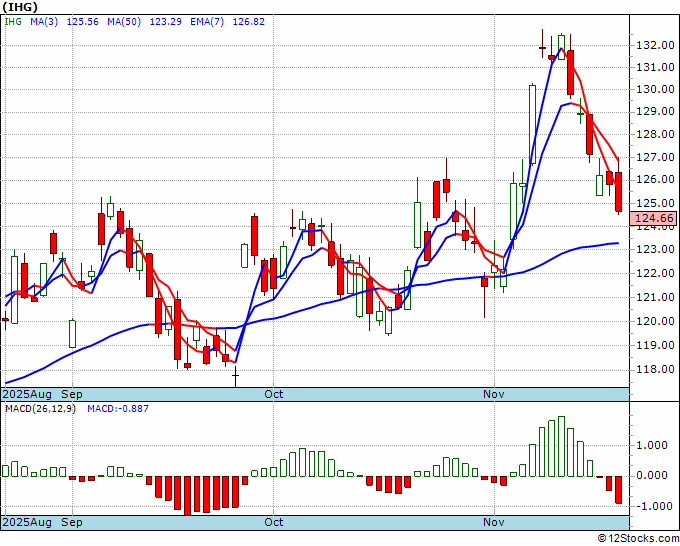Click the current price tag 124.66
Image resolution: width=680 pixels, height=546 pixels.
click(x=655, y=218)
